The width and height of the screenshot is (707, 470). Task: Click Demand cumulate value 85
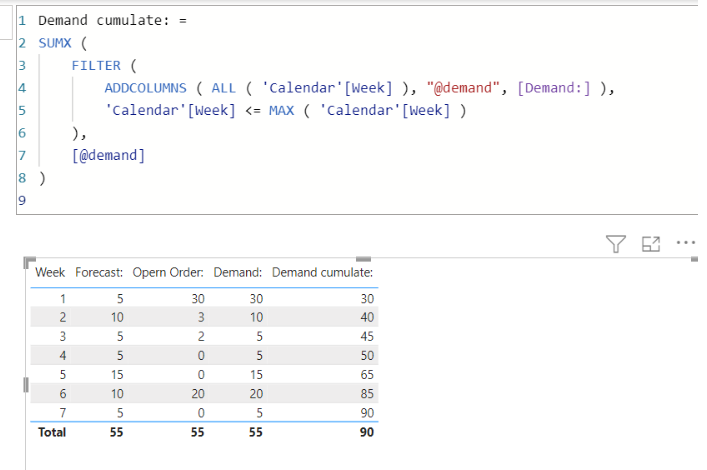click(x=367, y=394)
